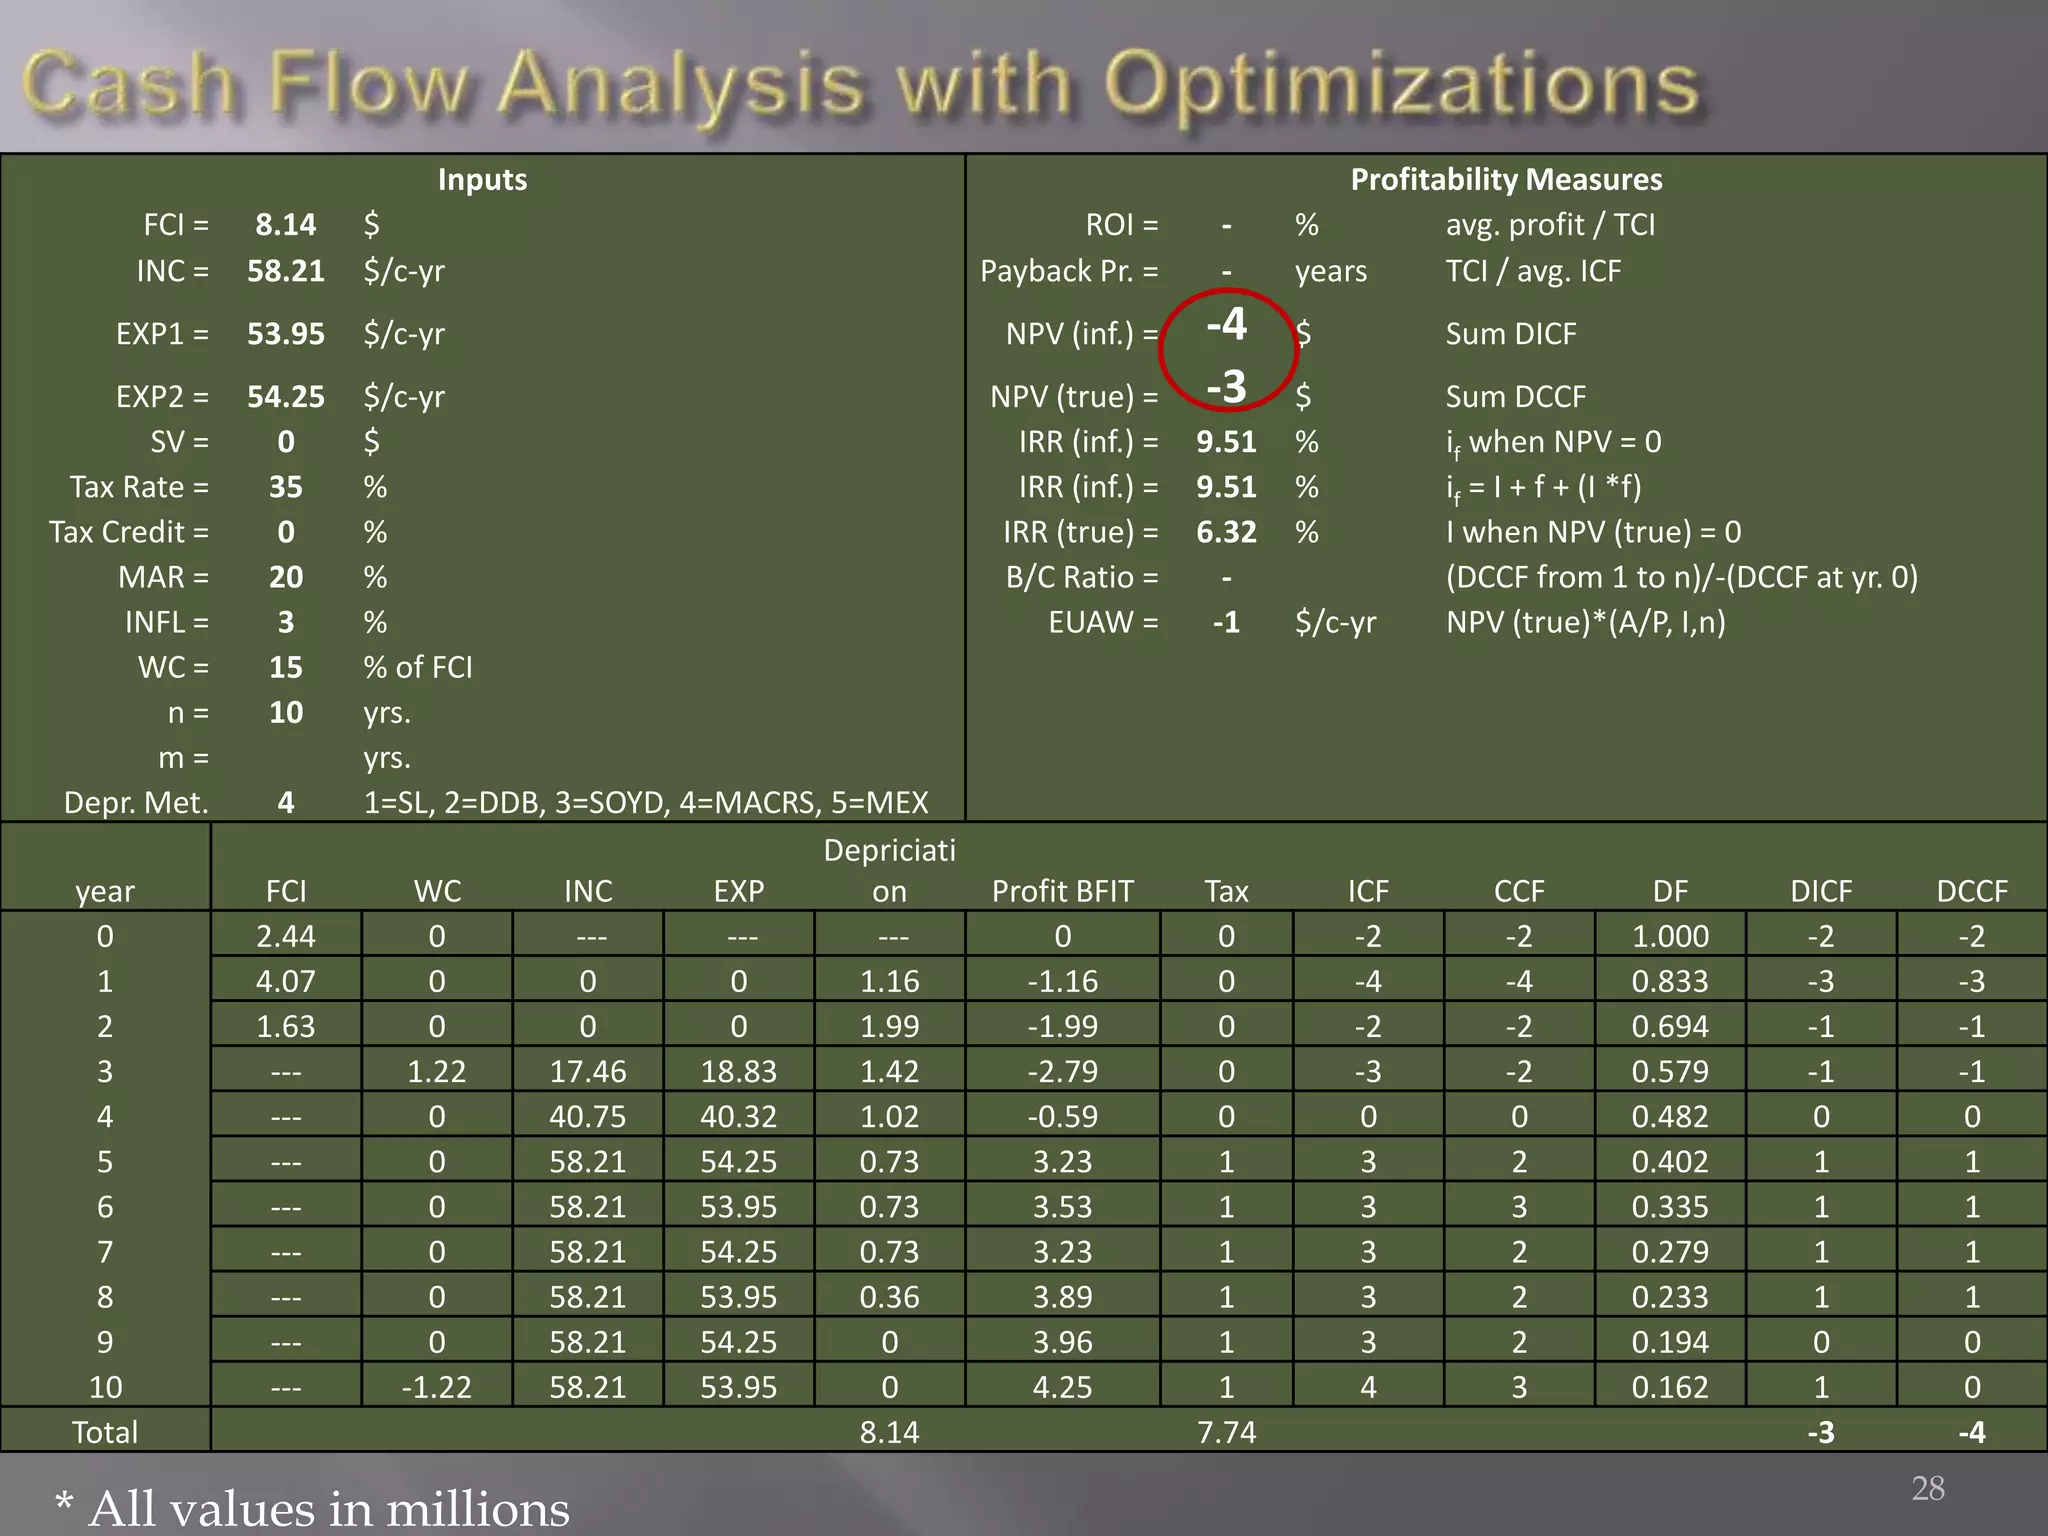Click the DCCF column header
Screen dimensions: 2048x1536
coord(1971,891)
